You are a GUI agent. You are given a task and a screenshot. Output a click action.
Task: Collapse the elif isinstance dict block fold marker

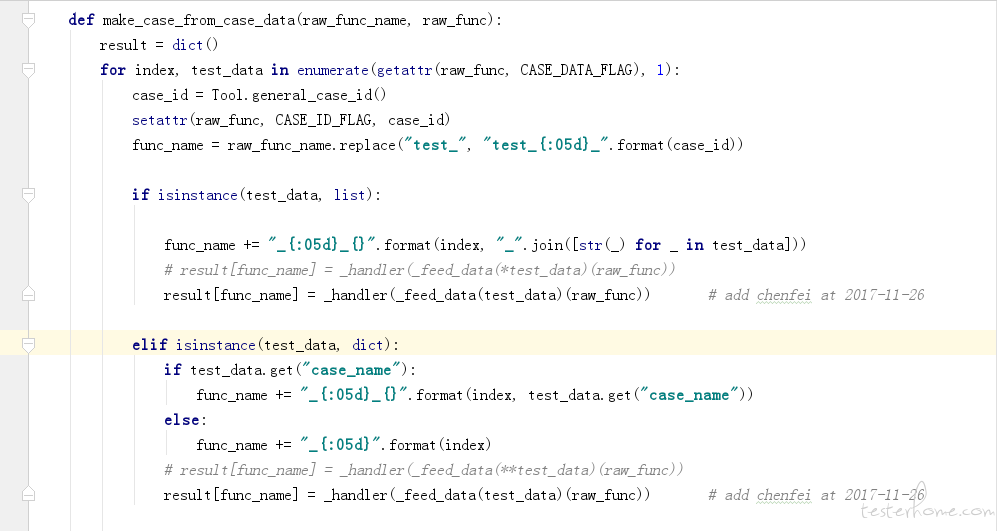tap(28, 345)
